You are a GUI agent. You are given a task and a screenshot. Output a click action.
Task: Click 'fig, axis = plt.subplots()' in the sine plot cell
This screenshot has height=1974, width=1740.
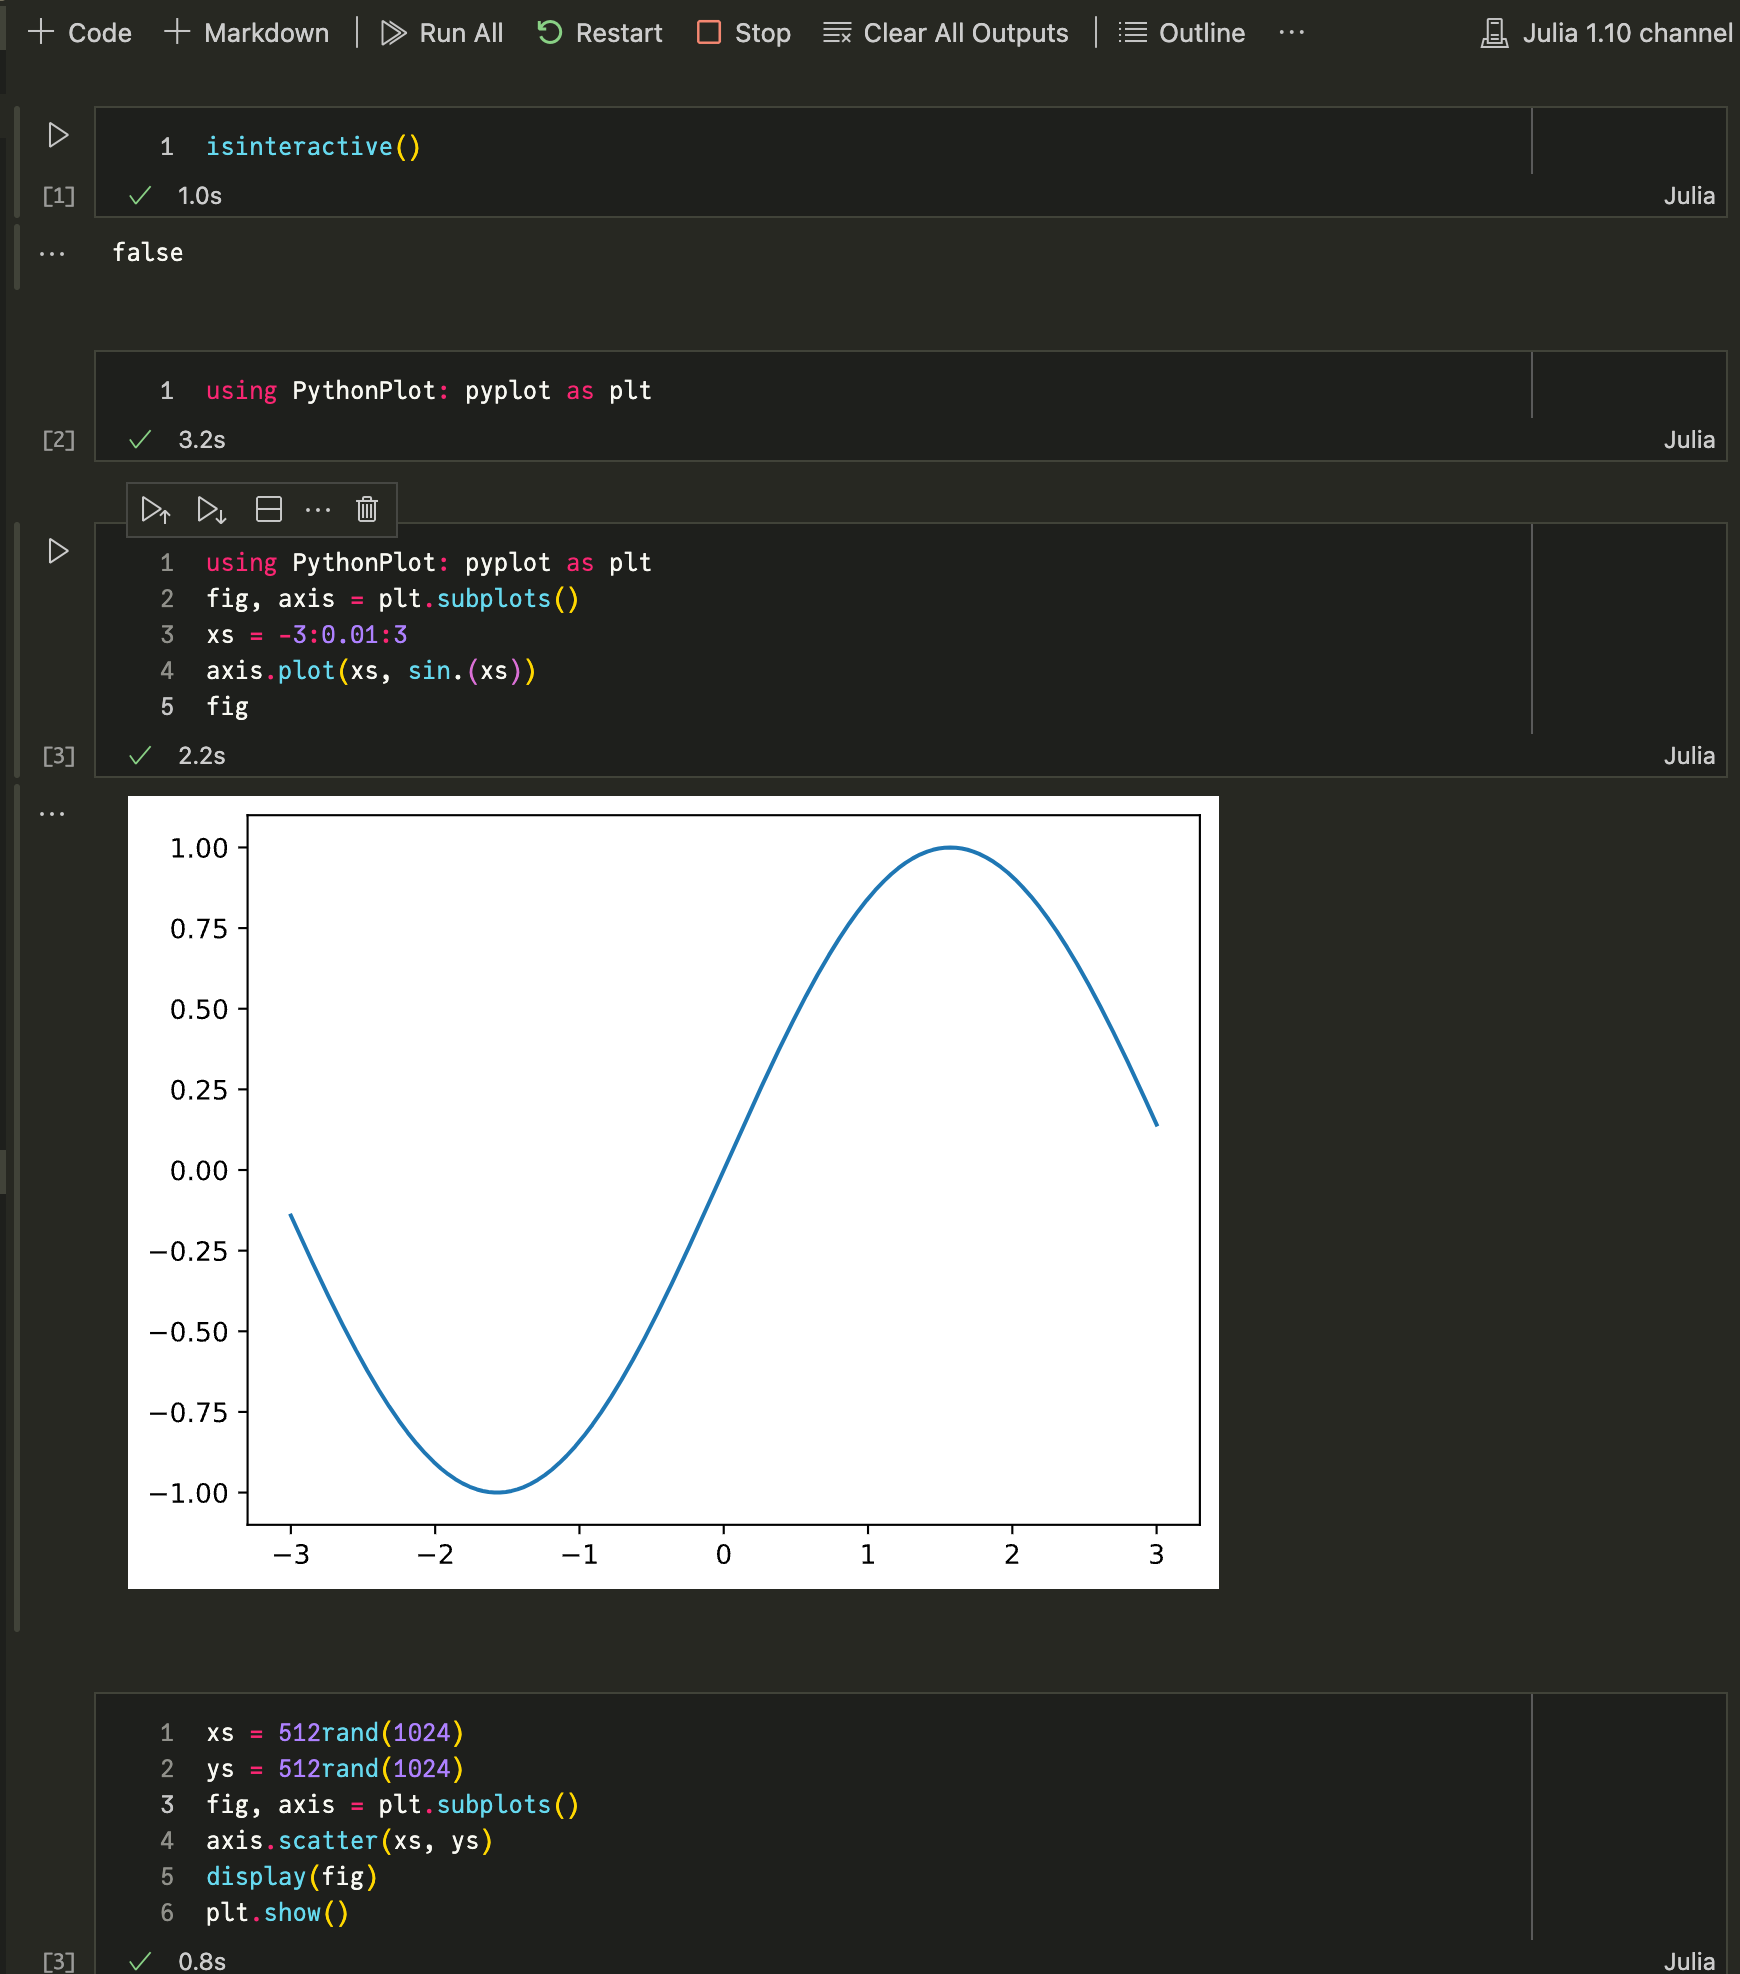(392, 599)
